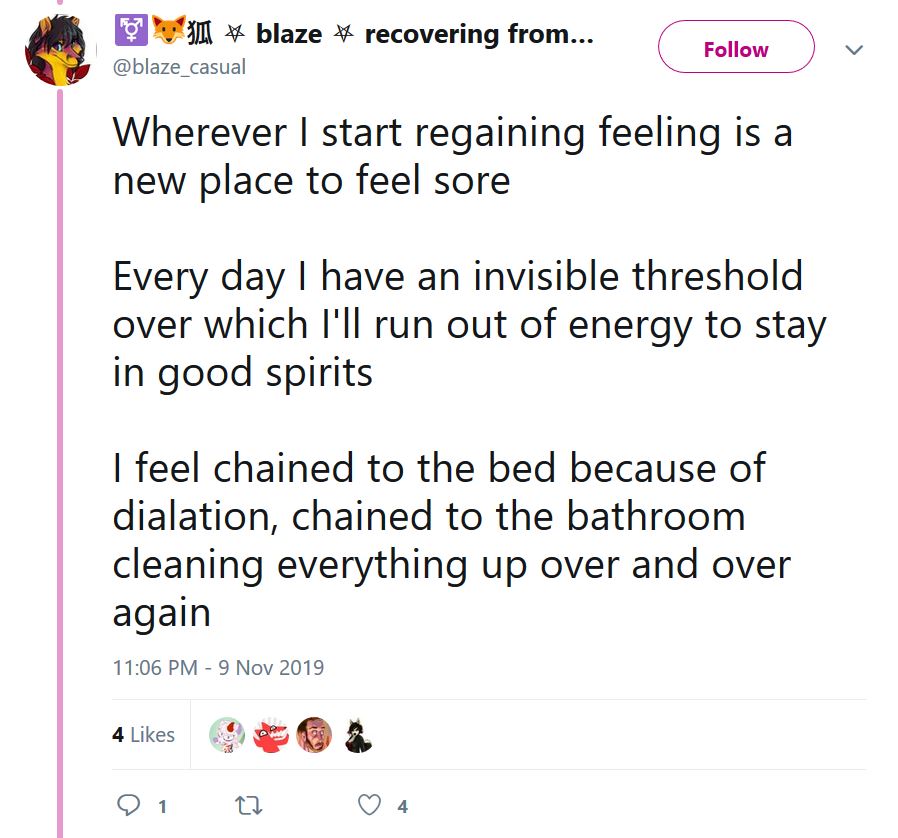View the 4 Likes list
Image resolution: width=898 pixels, height=838 pixels.
(x=143, y=735)
